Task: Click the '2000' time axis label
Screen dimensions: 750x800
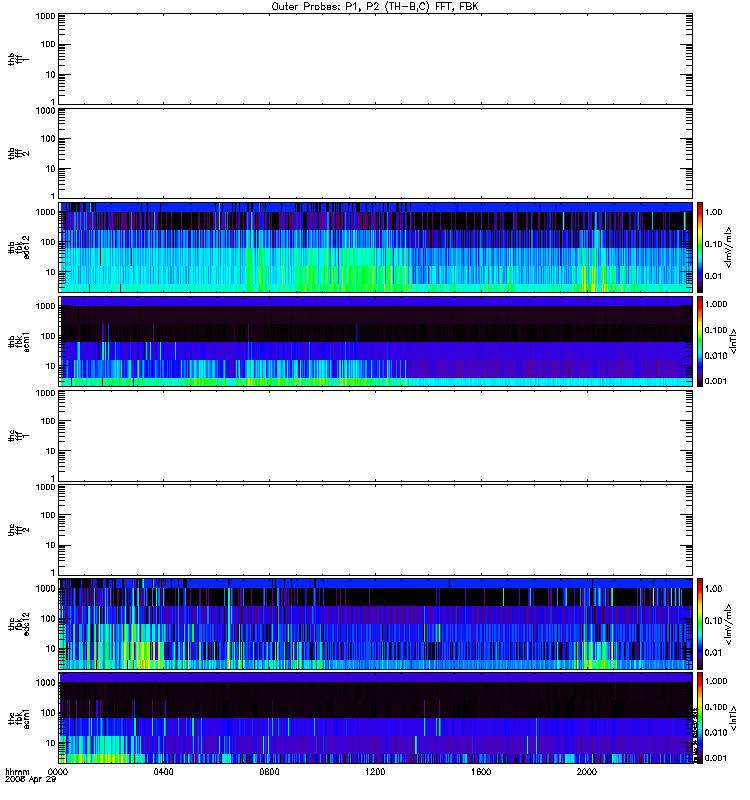Action: (x=587, y=772)
